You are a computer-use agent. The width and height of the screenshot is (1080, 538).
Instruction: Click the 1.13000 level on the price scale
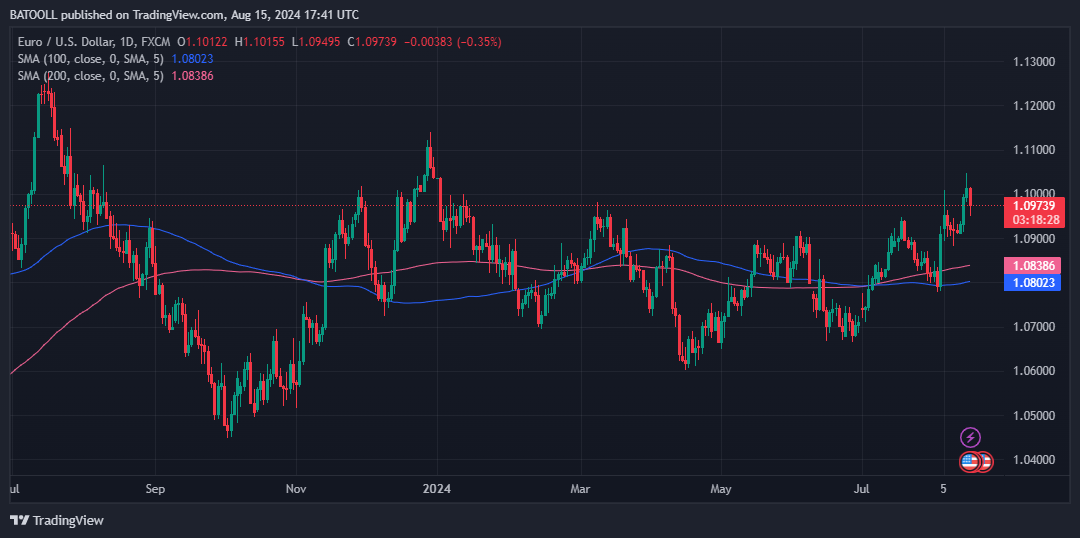(1035, 62)
